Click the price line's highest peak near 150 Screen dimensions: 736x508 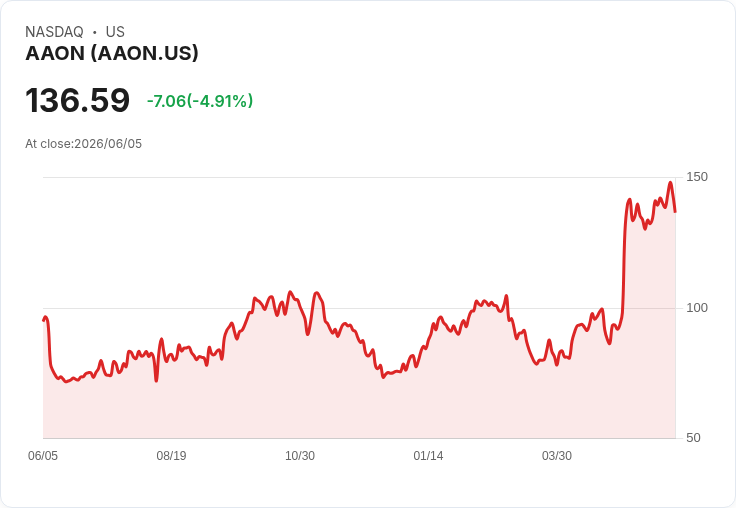(x=671, y=183)
